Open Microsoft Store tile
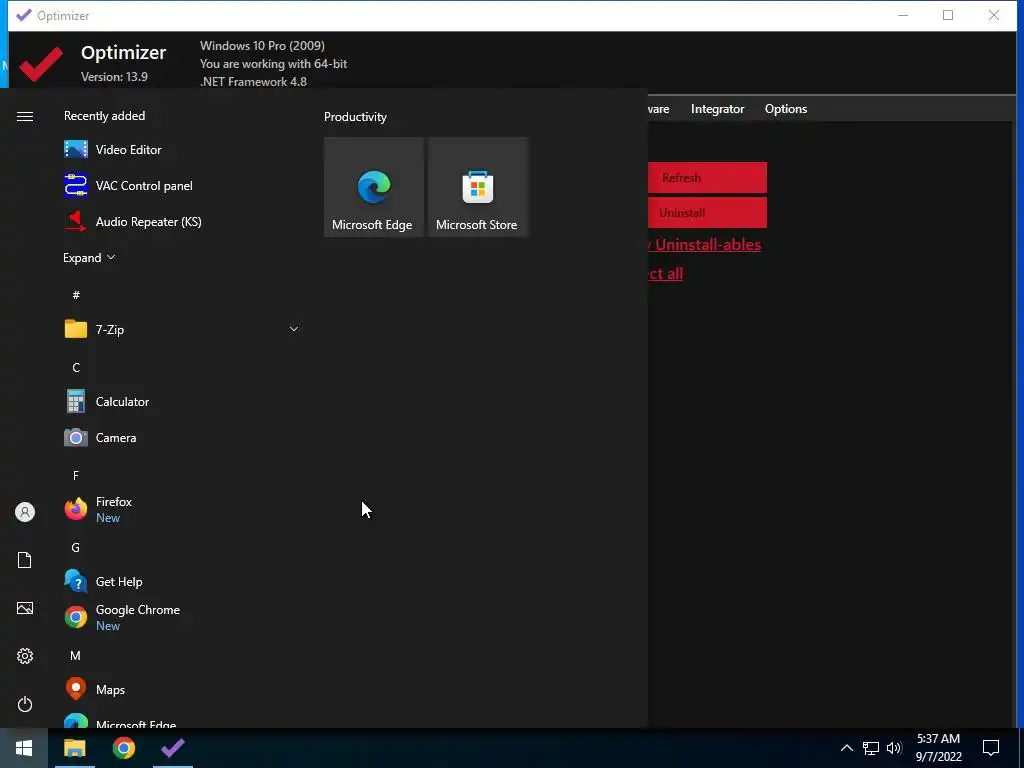Viewport: 1024px width, 768px height. (x=477, y=187)
